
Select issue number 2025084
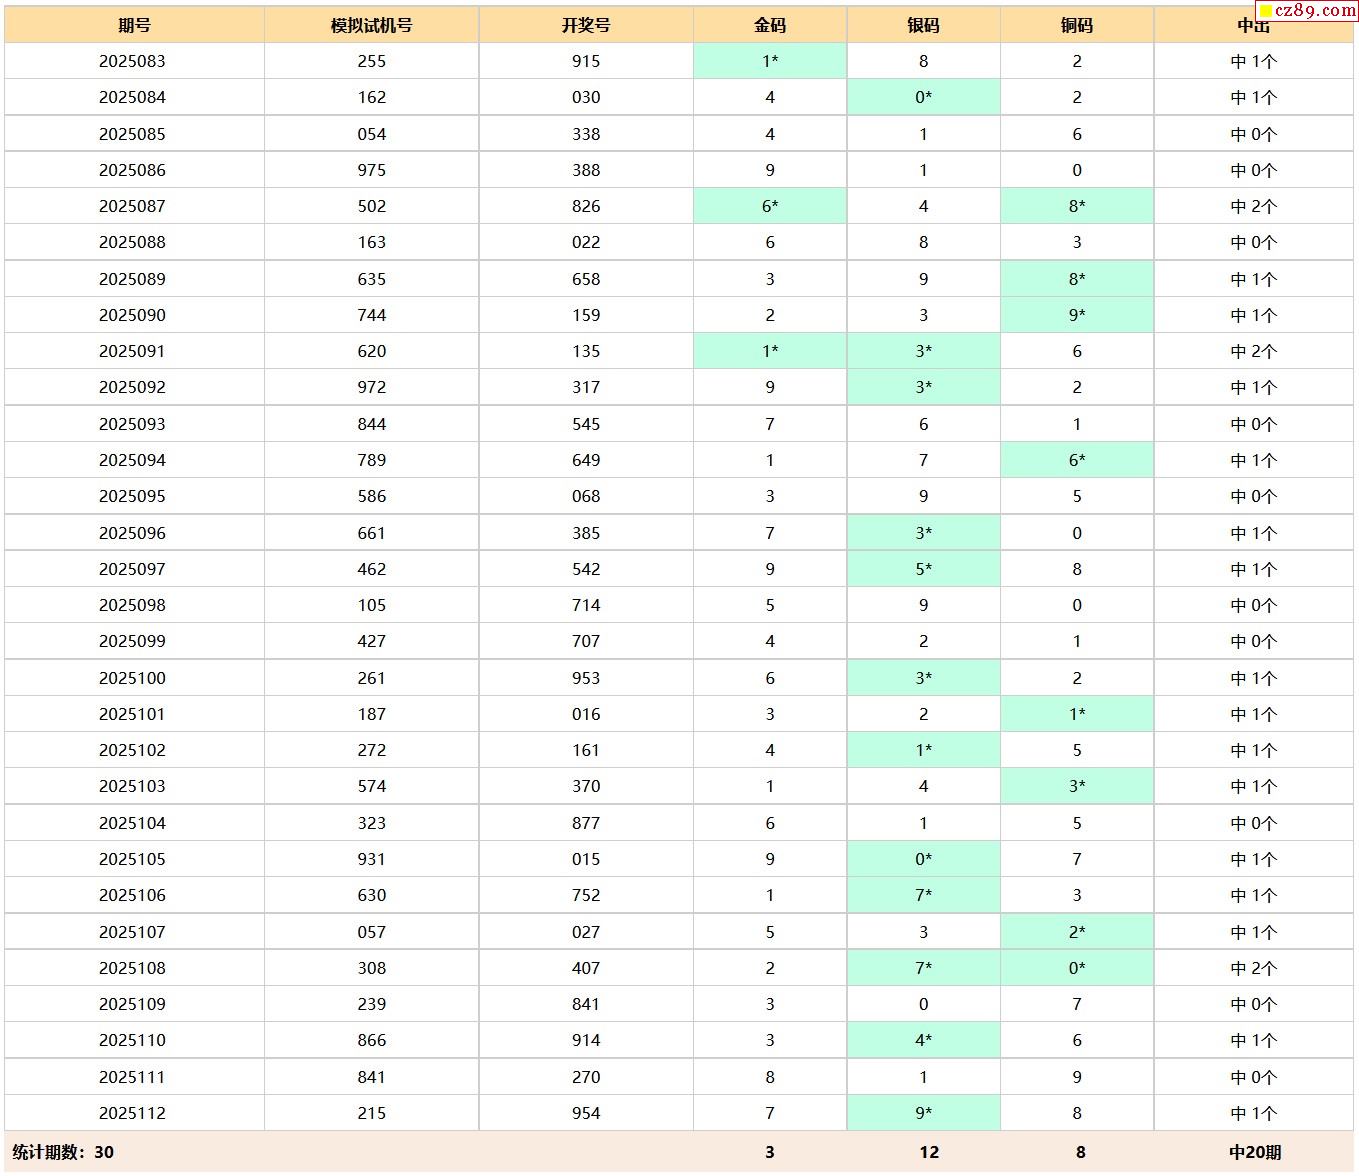point(132,97)
